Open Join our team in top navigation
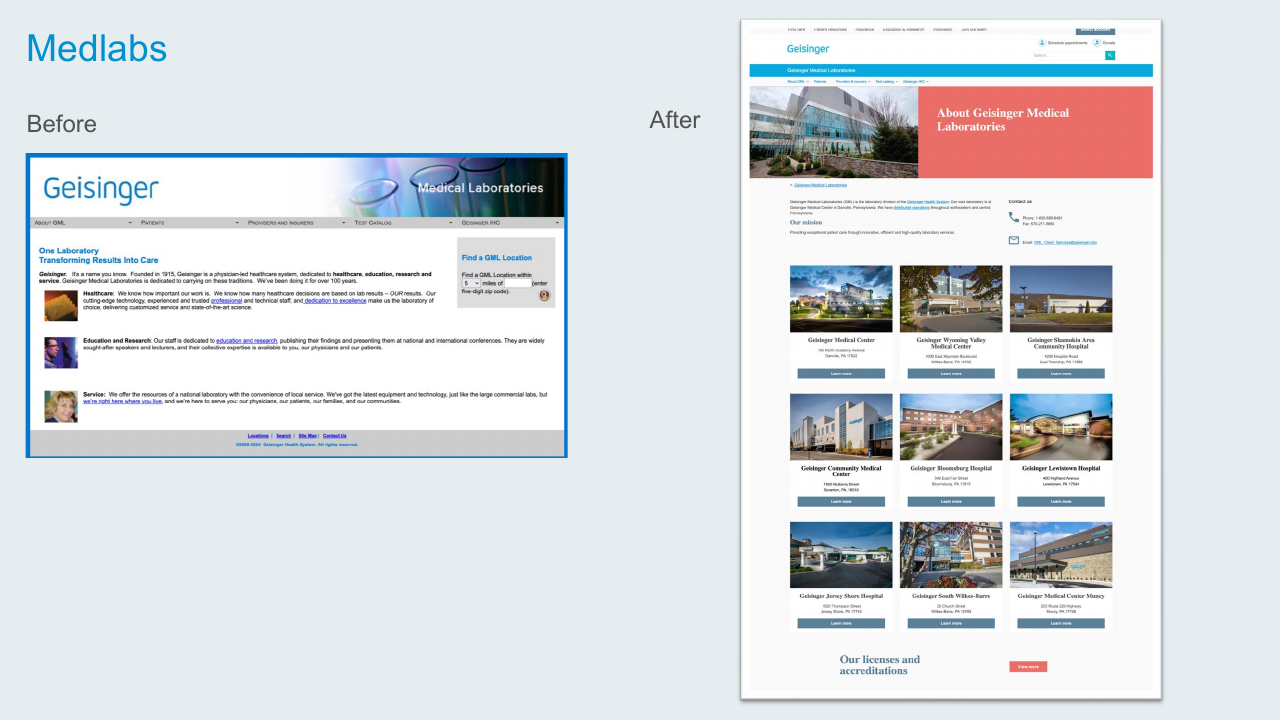1280x720 pixels. coord(975,30)
